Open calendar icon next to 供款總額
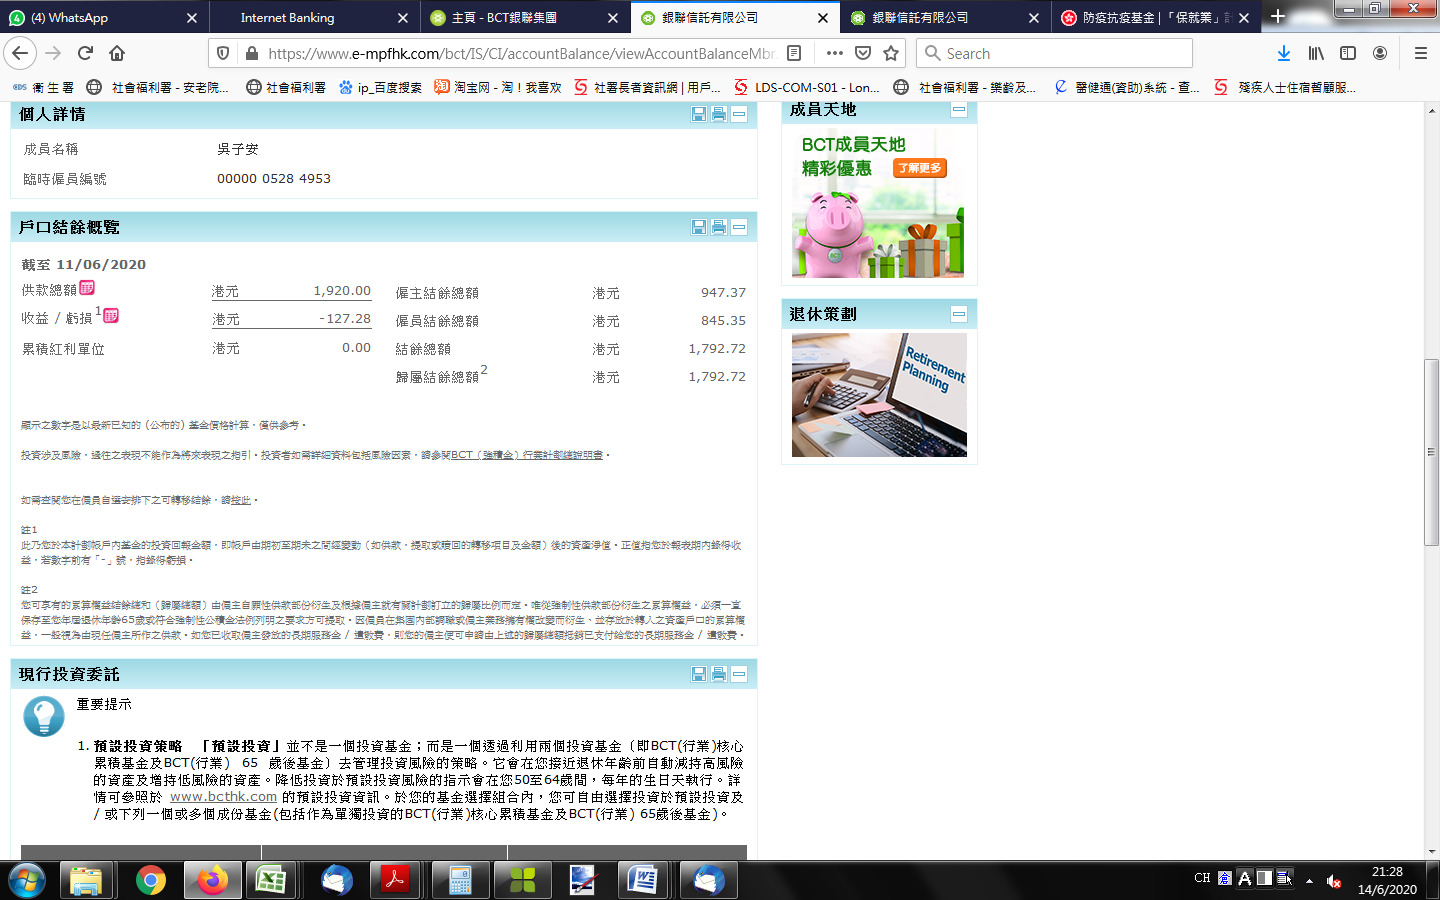This screenshot has width=1440, height=900. point(87,288)
